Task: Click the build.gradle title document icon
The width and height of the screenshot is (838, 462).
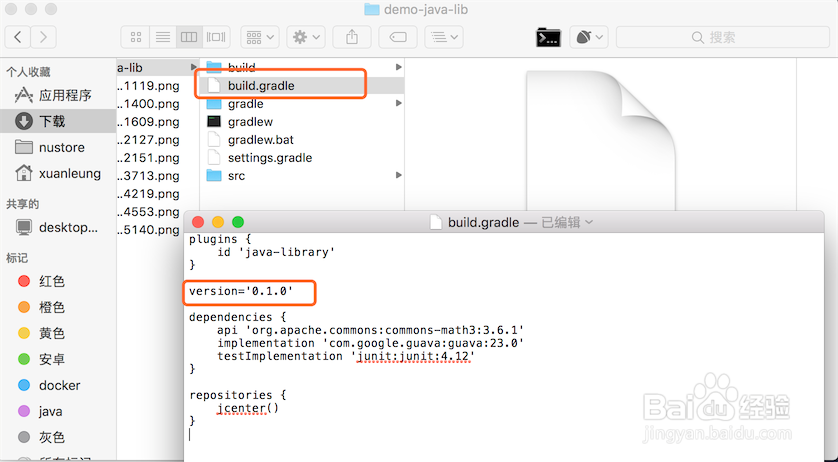Action: coord(436,222)
